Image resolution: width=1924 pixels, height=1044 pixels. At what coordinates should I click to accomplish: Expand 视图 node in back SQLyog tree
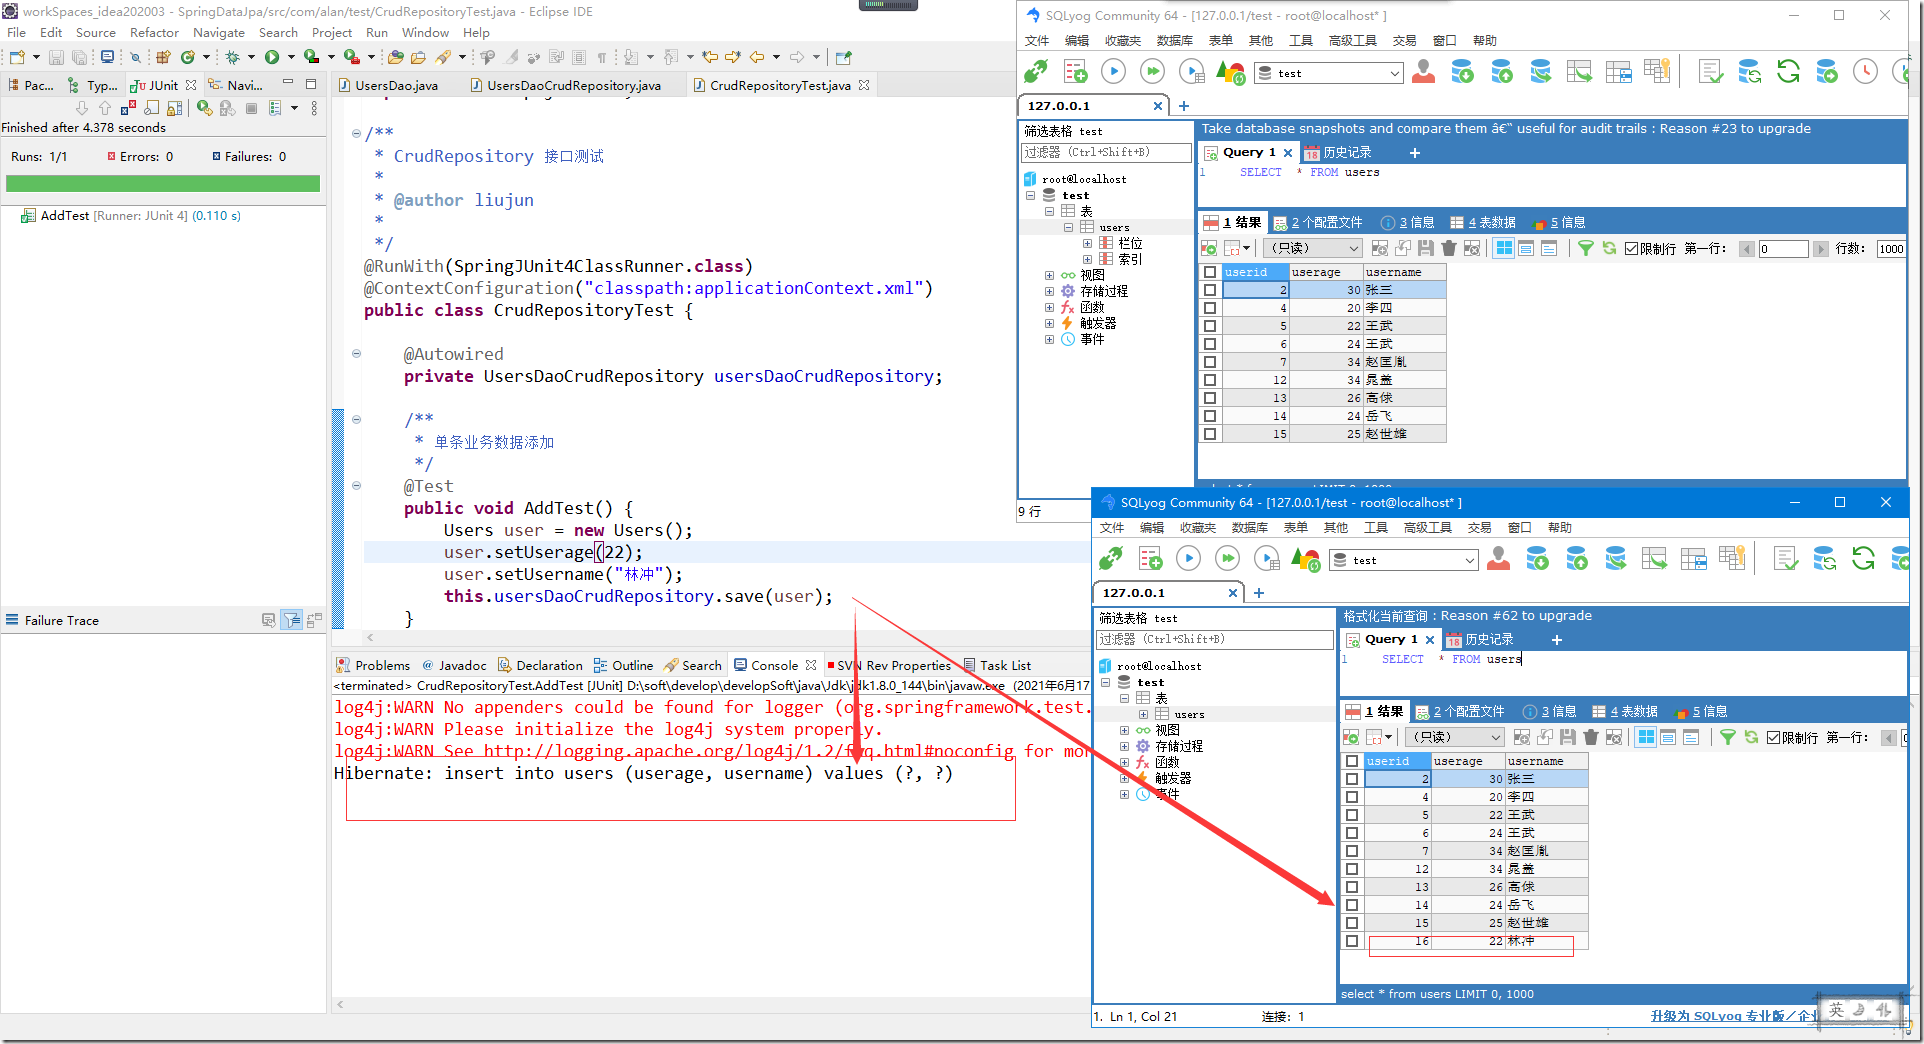coord(1049,275)
